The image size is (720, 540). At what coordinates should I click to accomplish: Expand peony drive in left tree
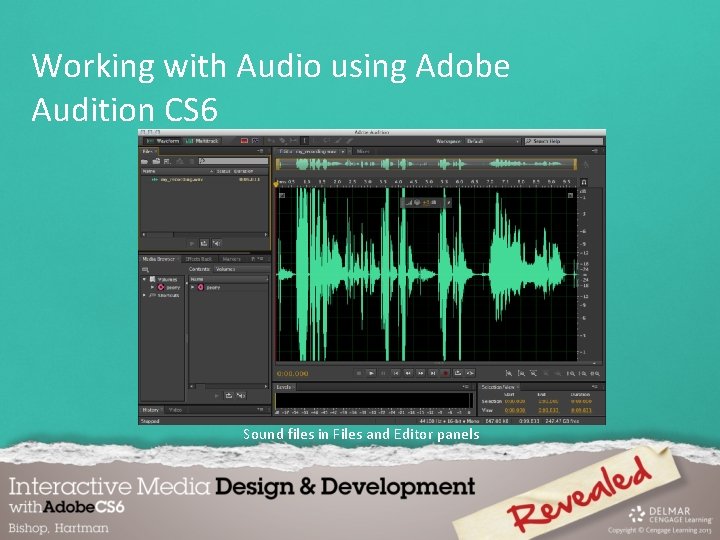coord(152,287)
